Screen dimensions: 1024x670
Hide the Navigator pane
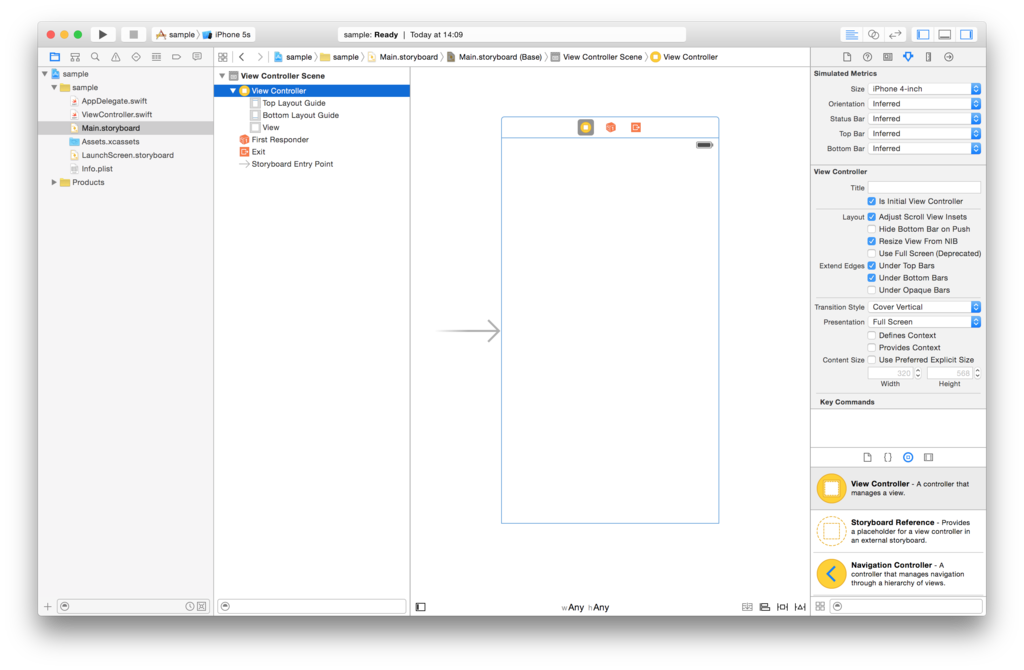pyautogui.click(x=923, y=35)
